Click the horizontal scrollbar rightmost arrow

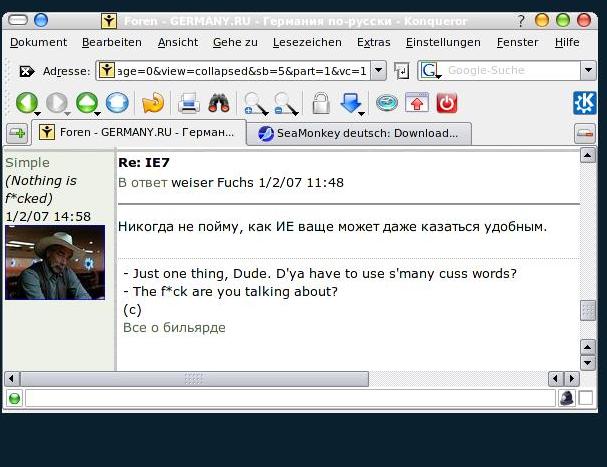coord(572,378)
